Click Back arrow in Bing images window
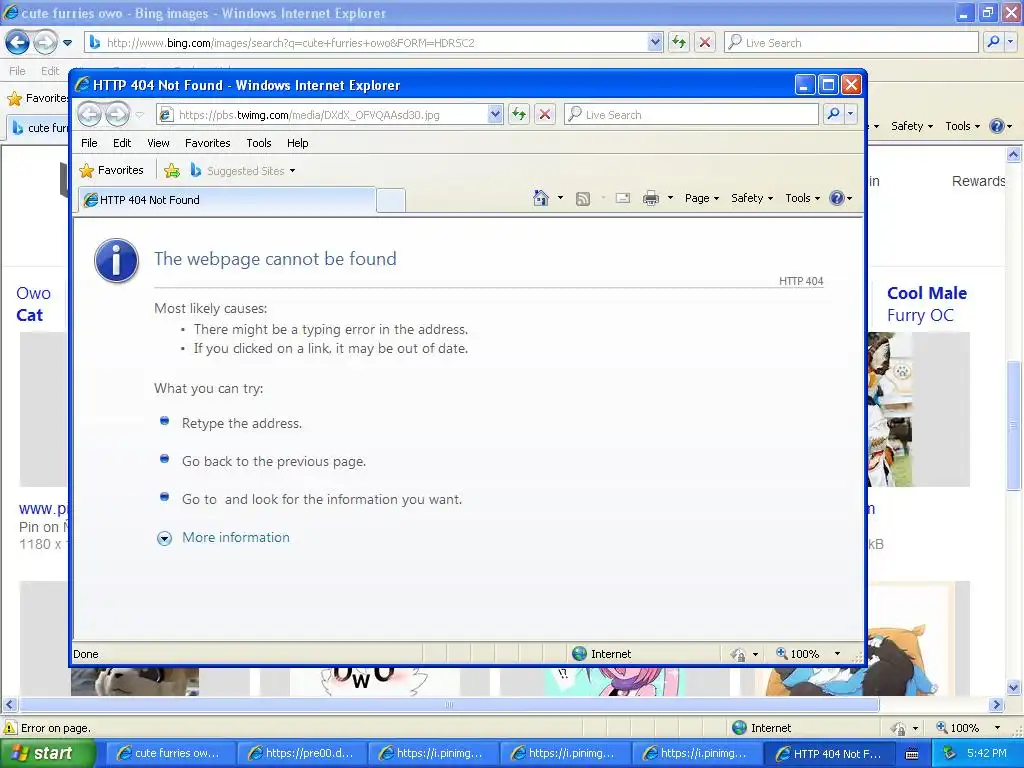Viewport: 1024px width, 768px height. click(18, 43)
